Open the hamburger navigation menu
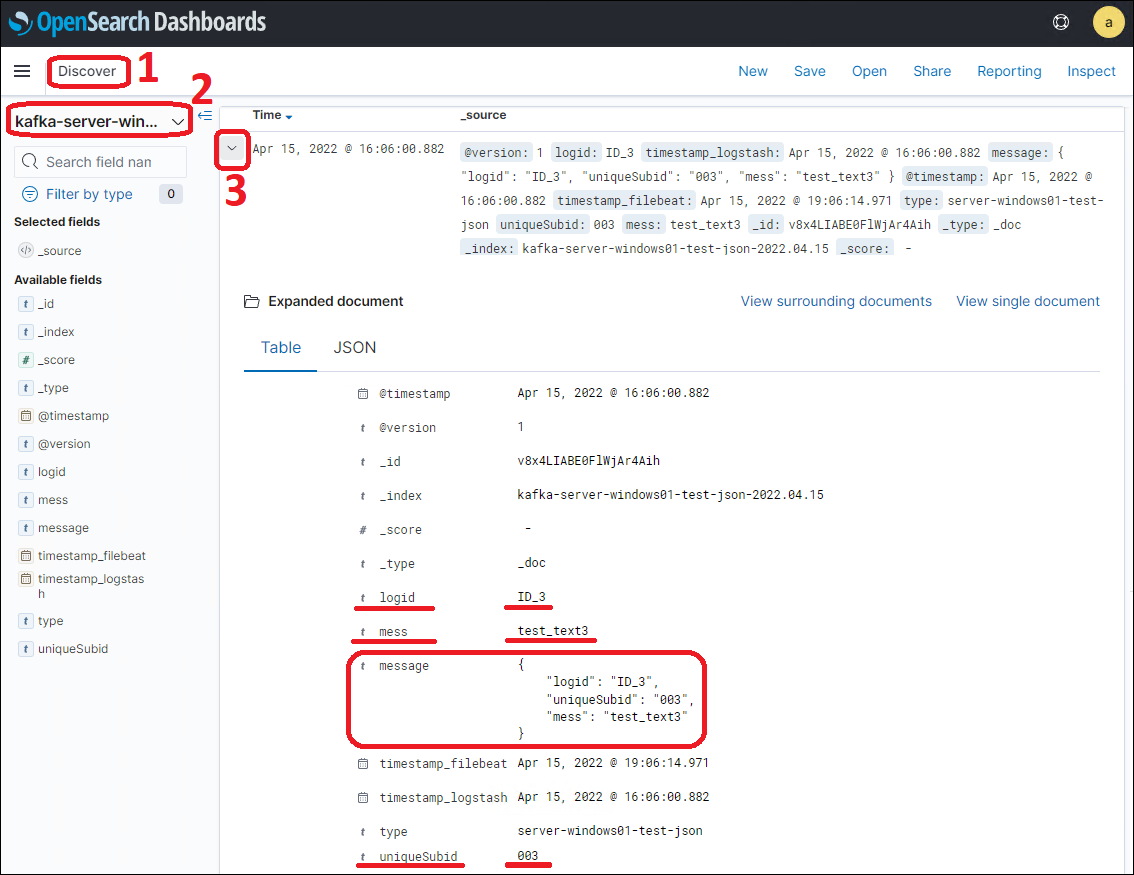1134x875 pixels. tap(22, 71)
